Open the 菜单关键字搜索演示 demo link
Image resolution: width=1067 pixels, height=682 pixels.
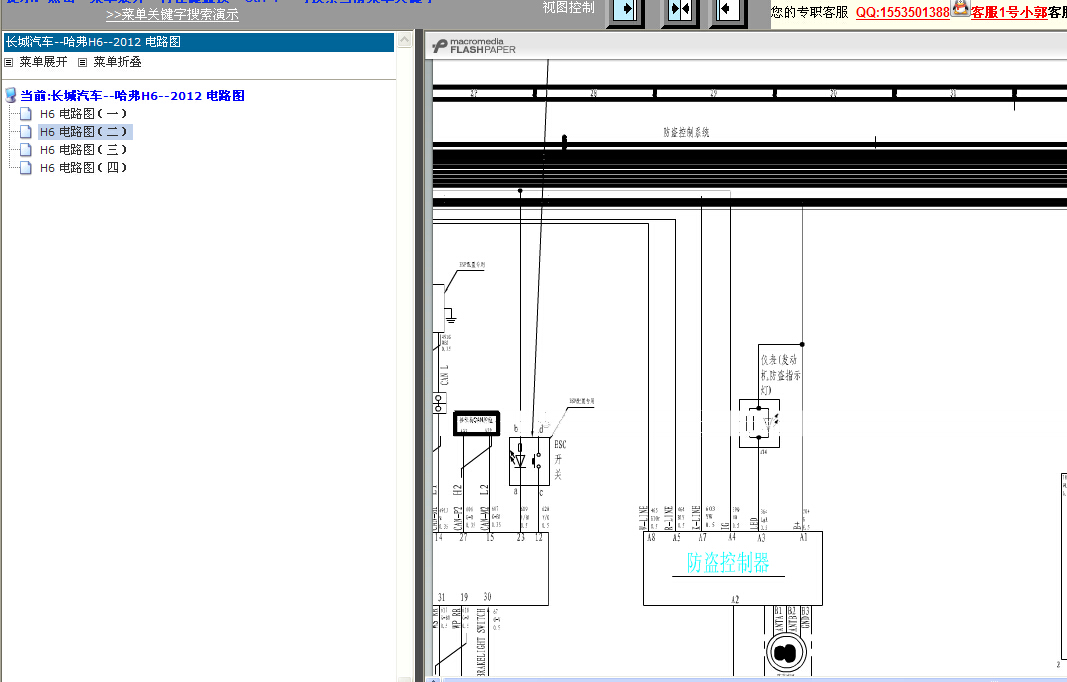172,14
